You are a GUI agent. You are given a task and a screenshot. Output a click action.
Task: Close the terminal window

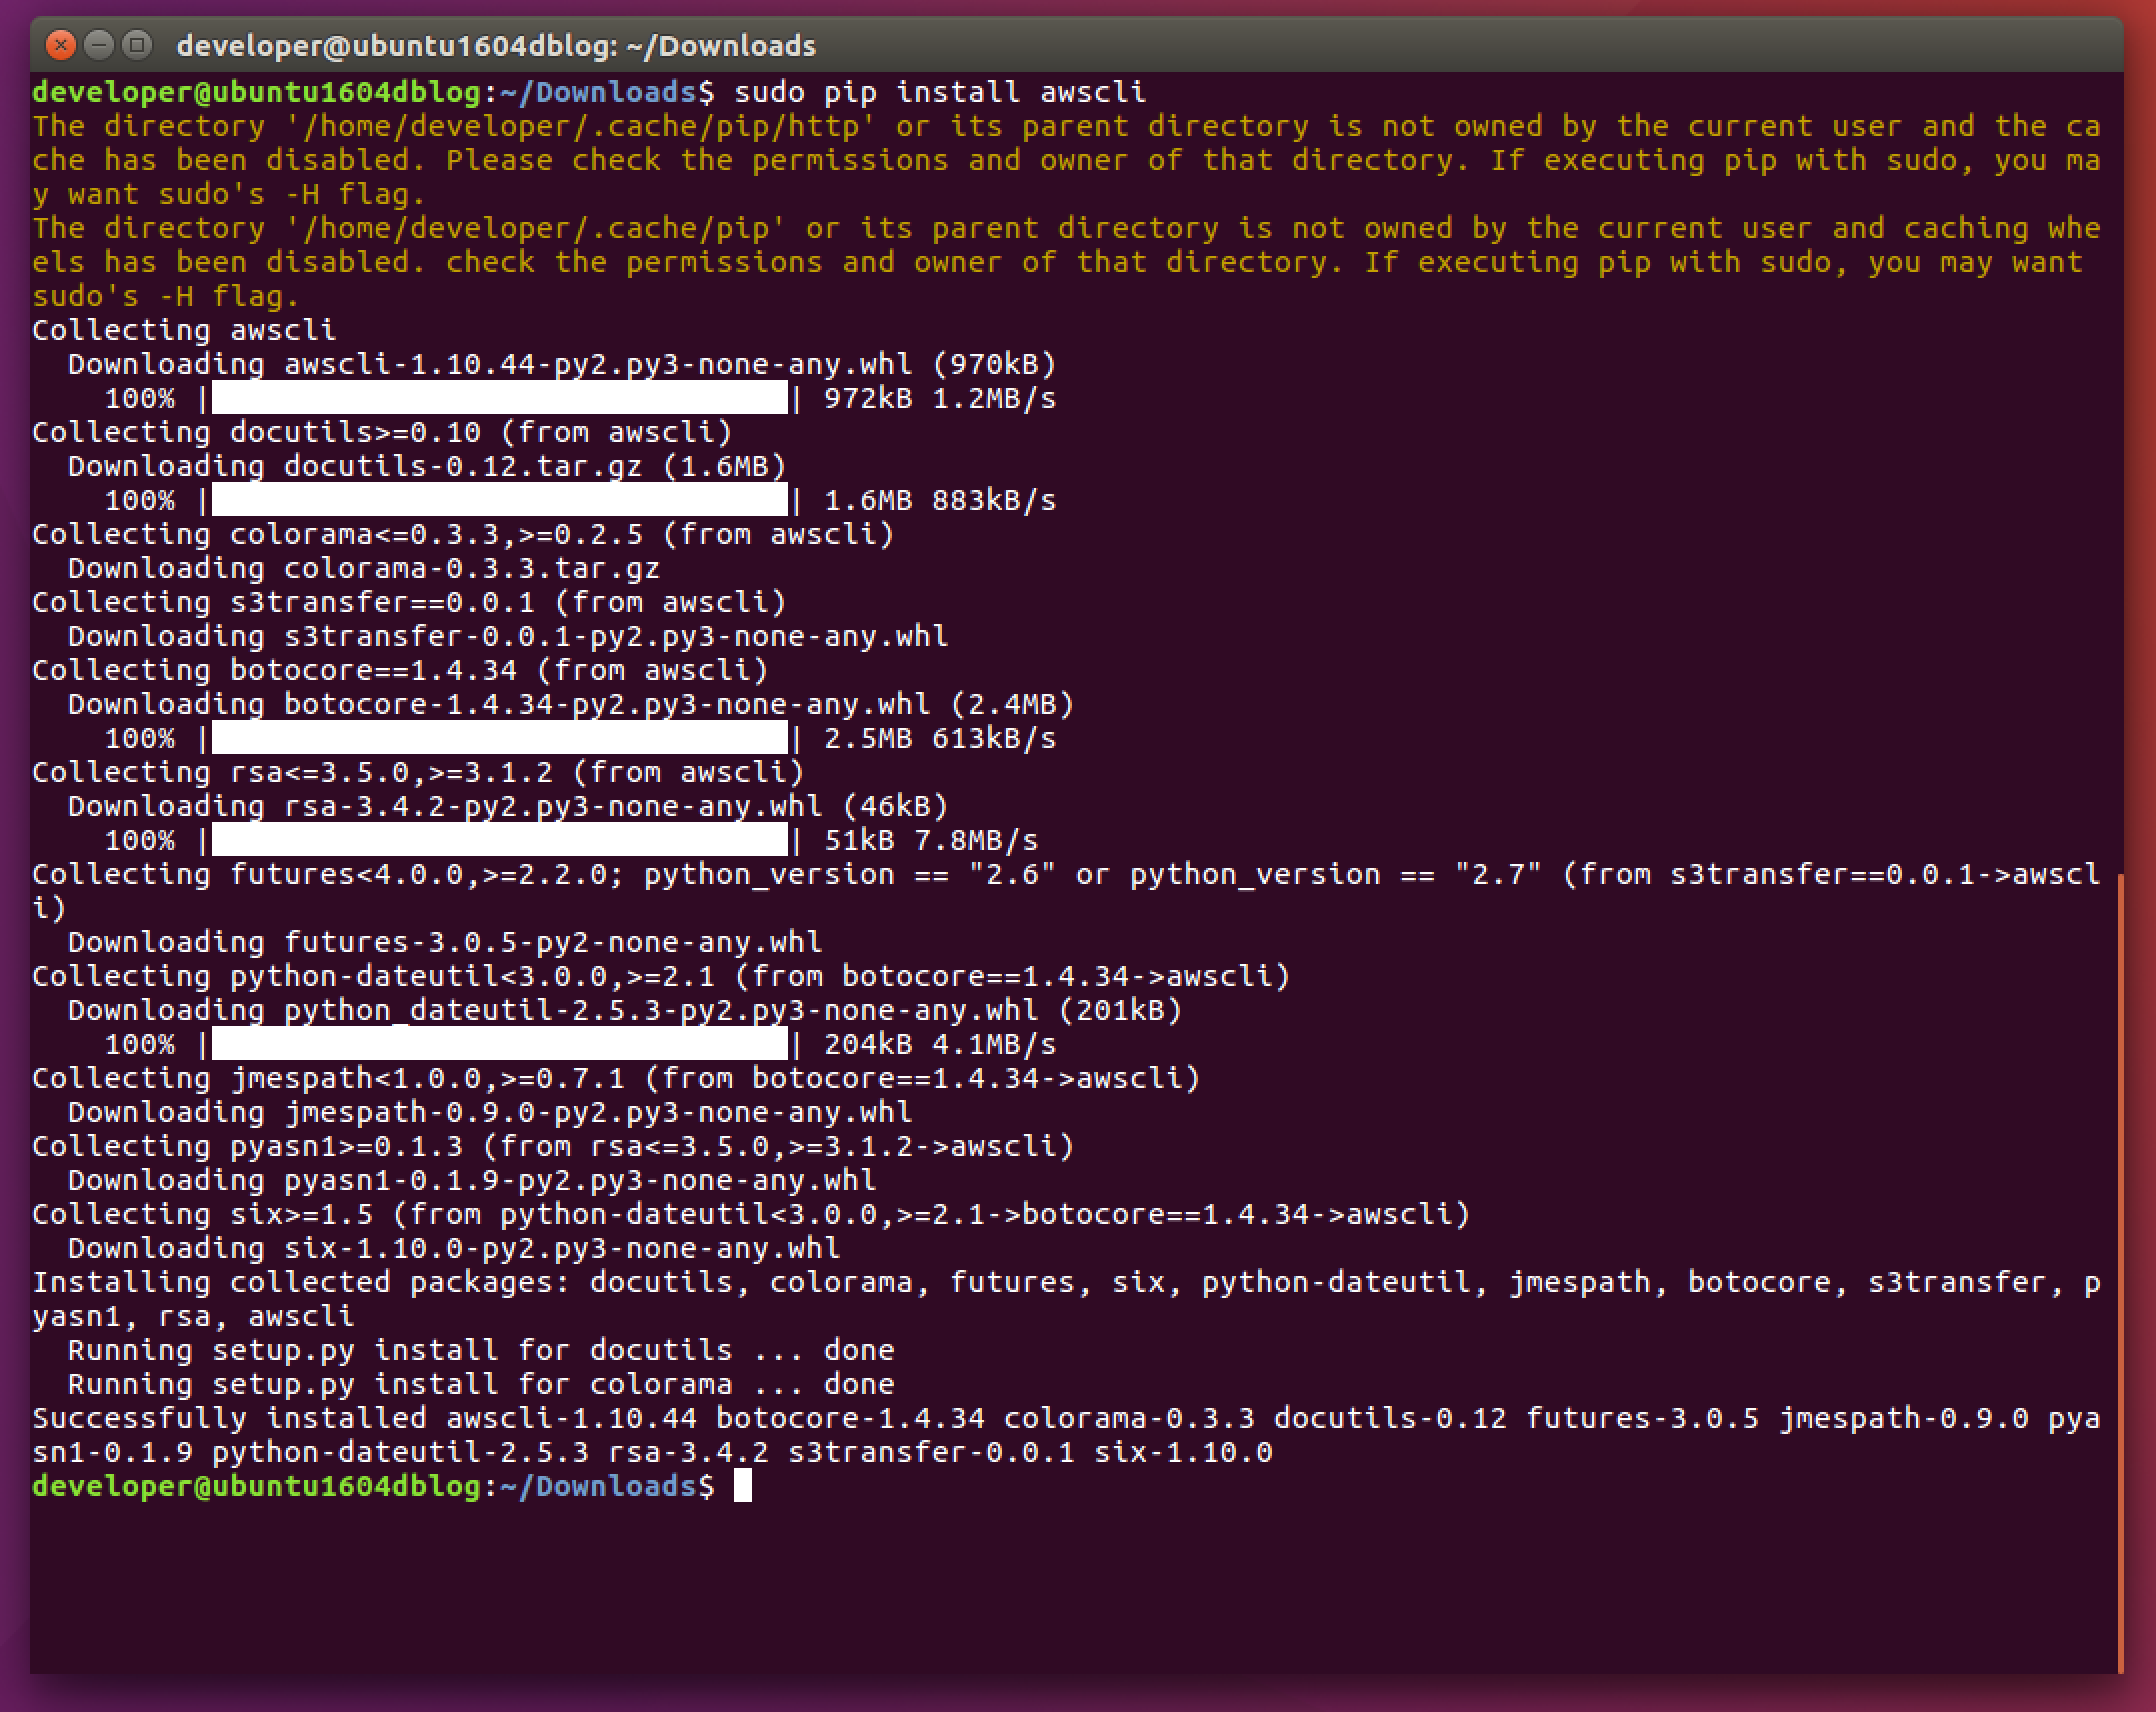(x=61, y=45)
